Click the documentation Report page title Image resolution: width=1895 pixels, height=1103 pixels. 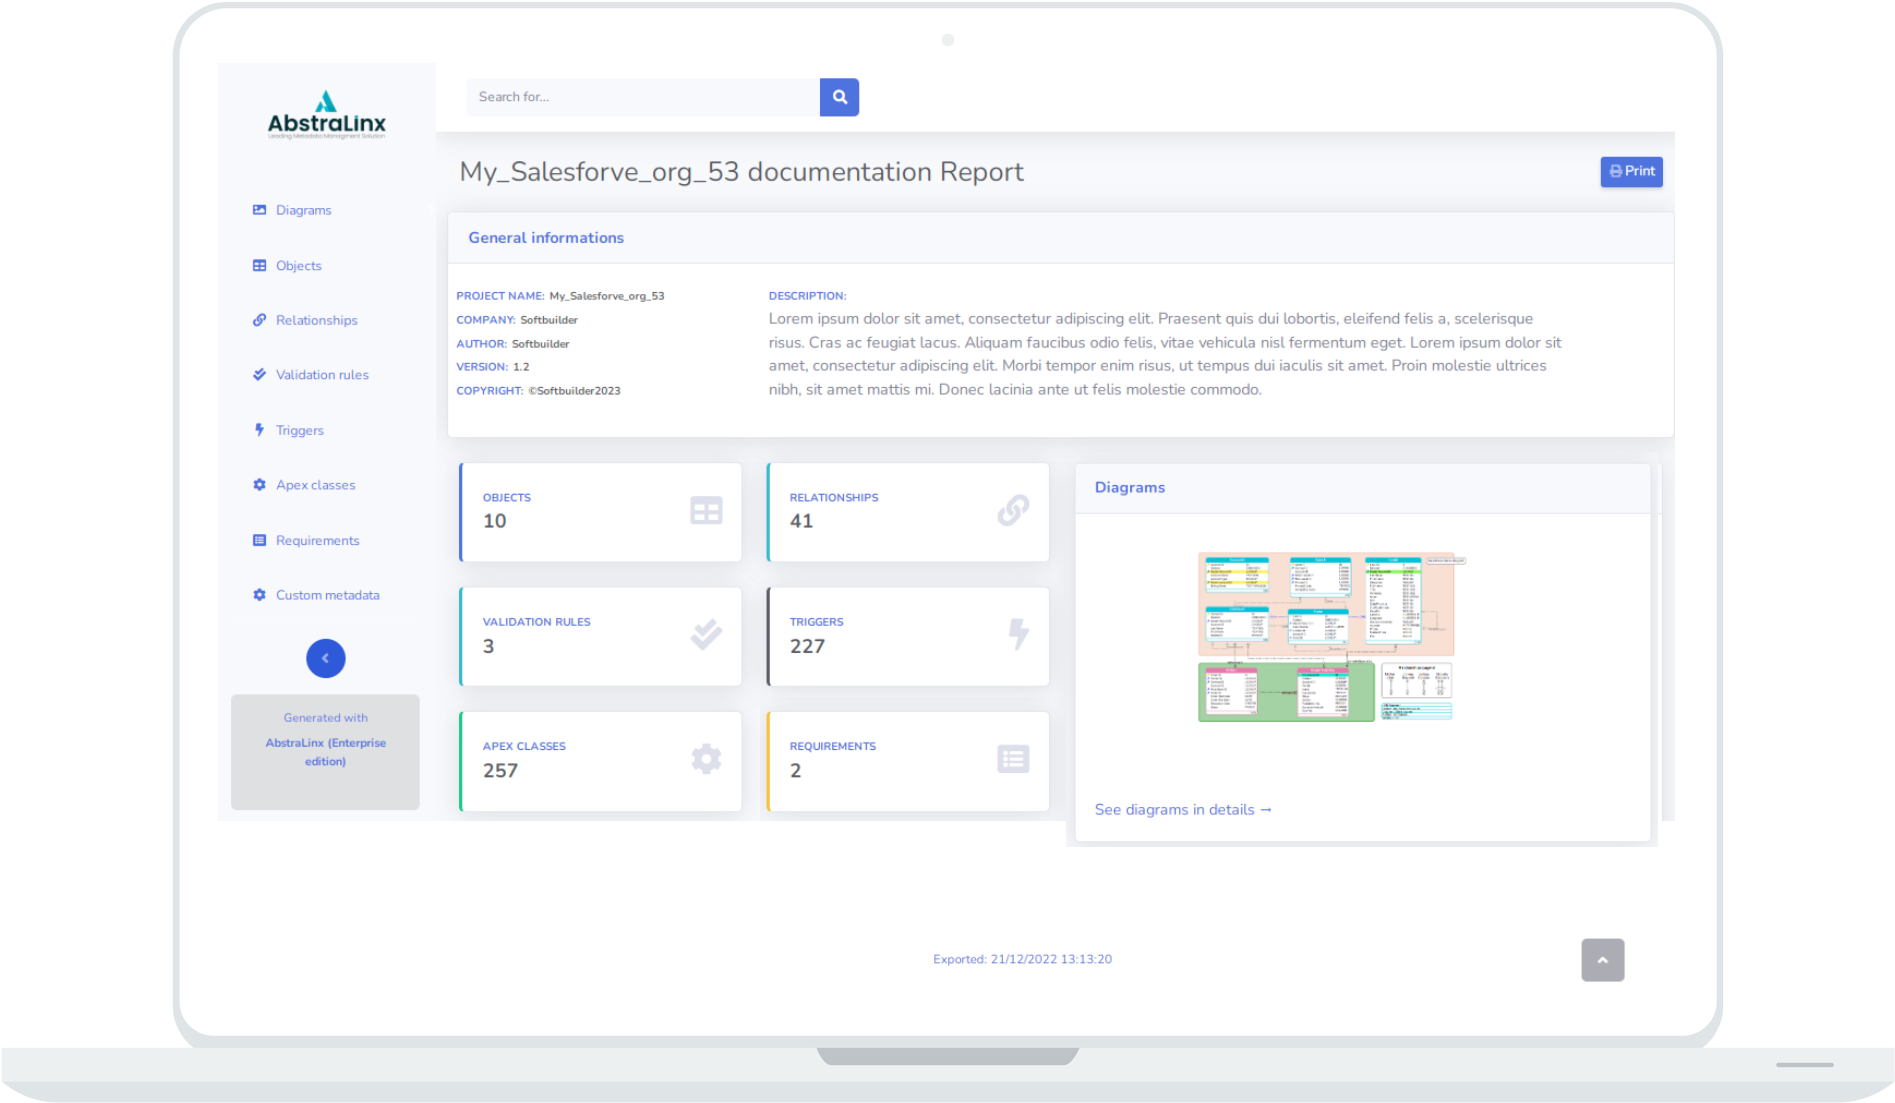pos(741,172)
